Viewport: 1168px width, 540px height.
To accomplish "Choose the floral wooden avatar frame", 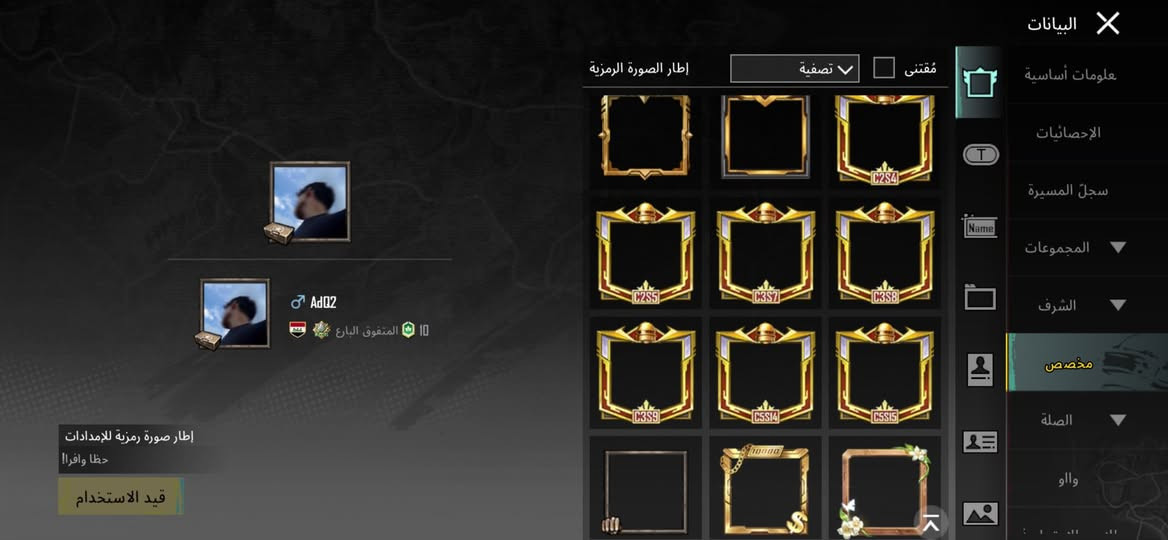I will [885, 489].
